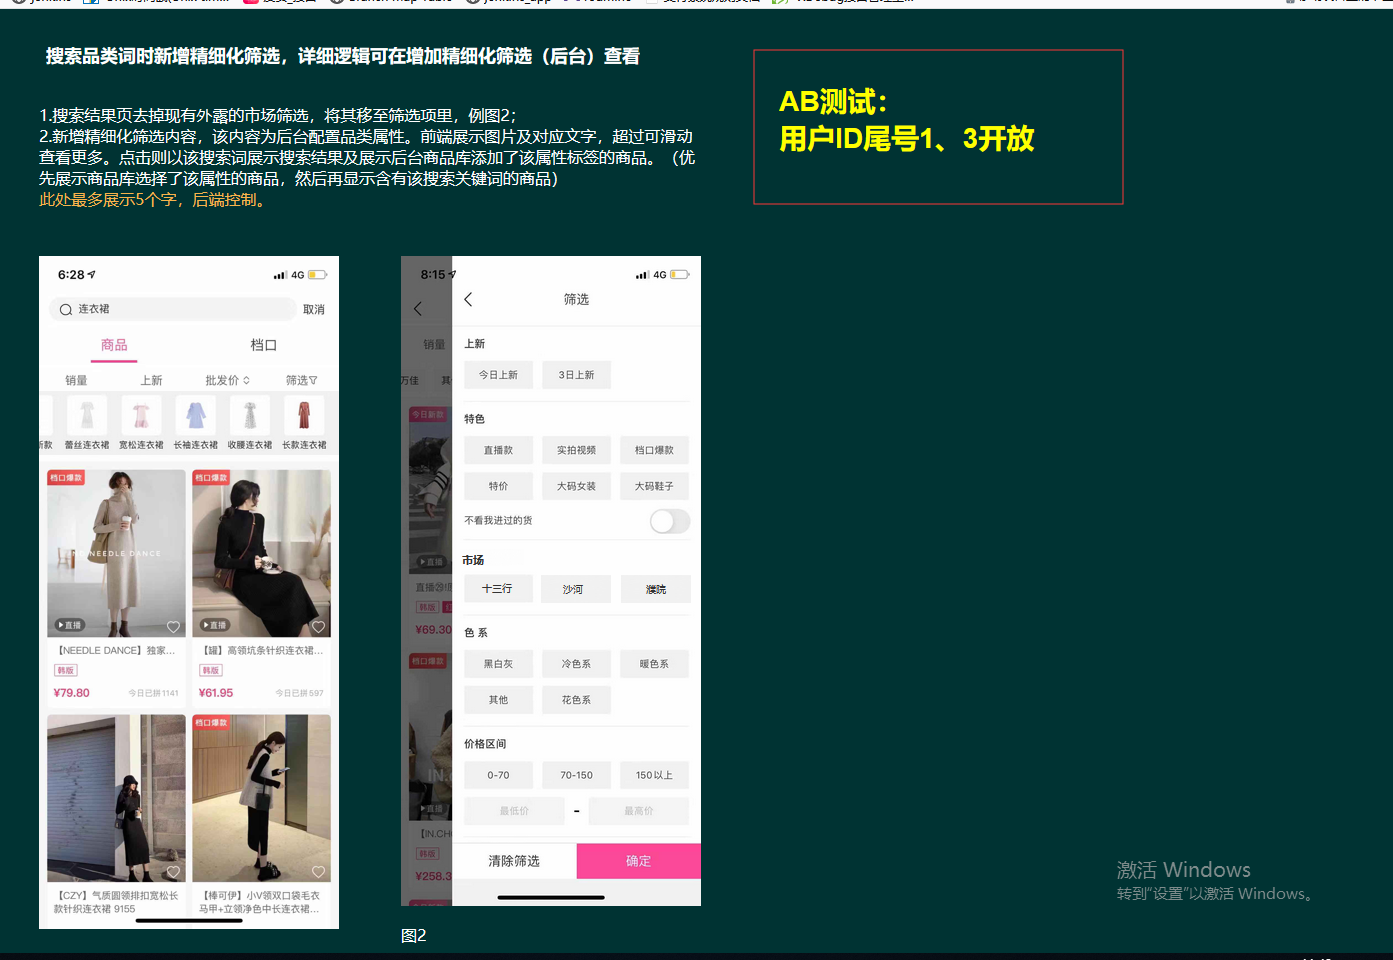The width and height of the screenshot is (1393, 960).
Task: Click the 连衣裙 search field
Action: pyautogui.click(x=172, y=310)
